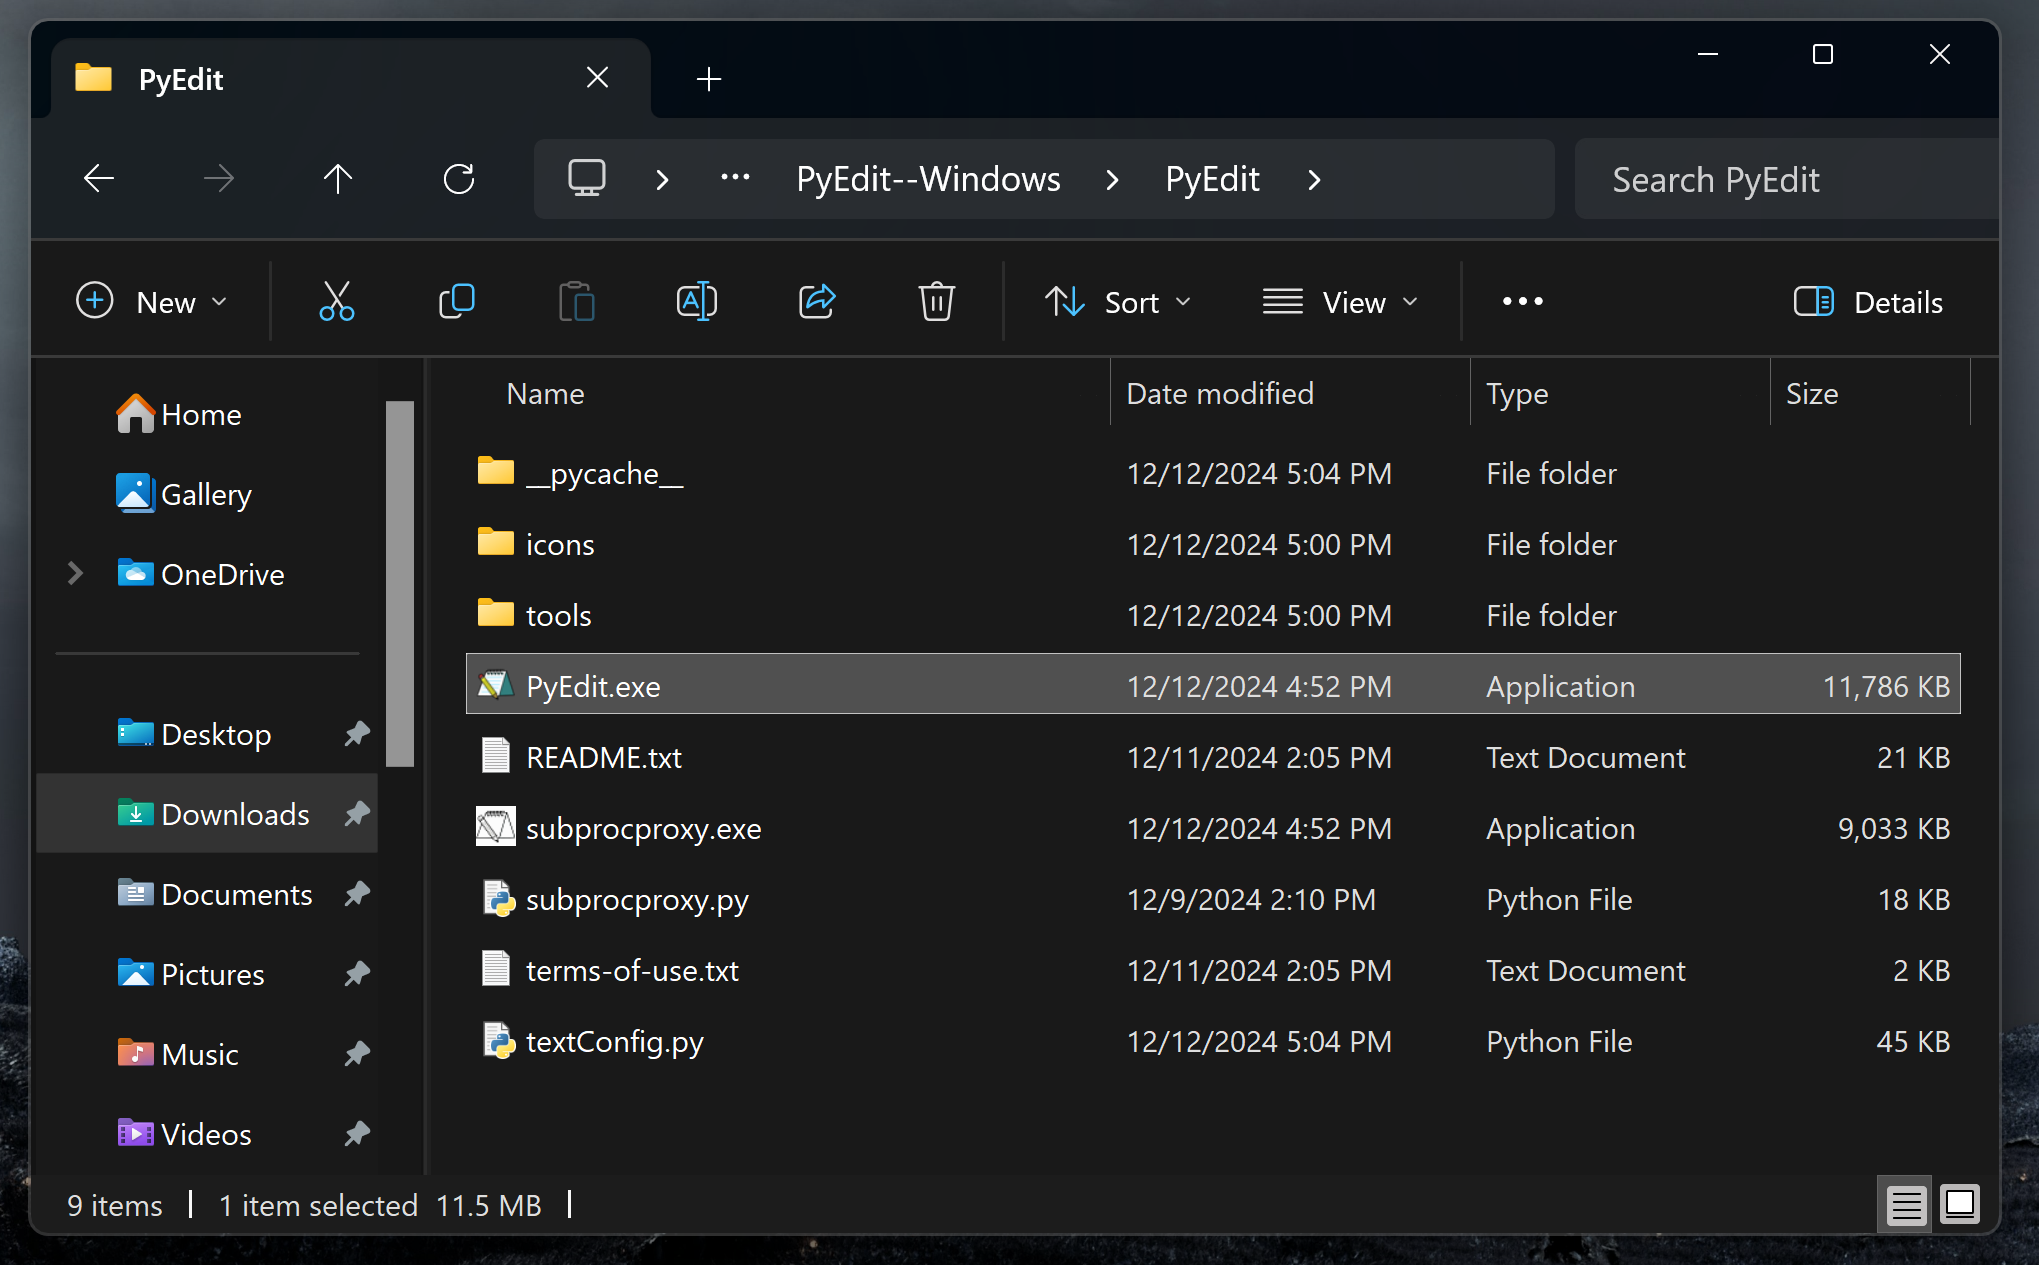2039x1265 pixels.
Task: Close the PyEdit tab
Action: pyautogui.click(x=597, y=78)
